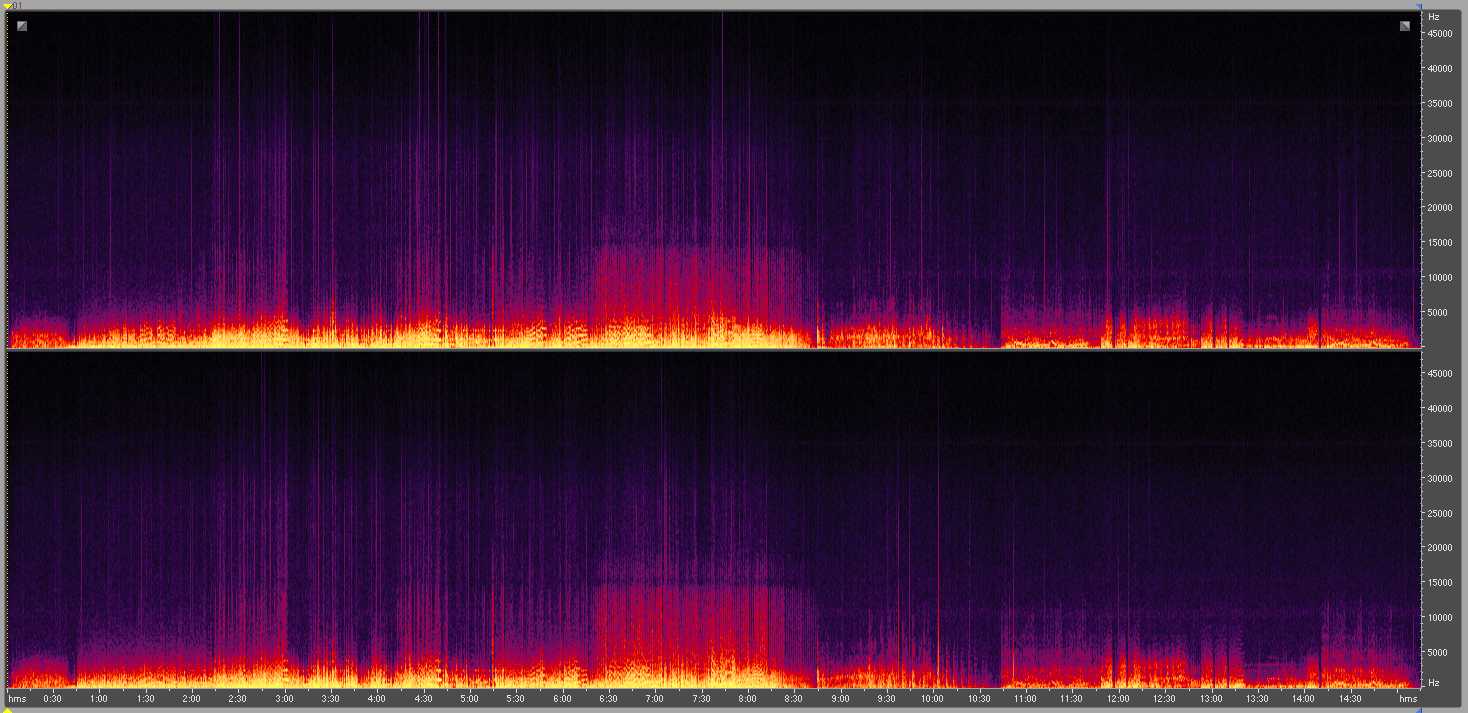Click the 10:00 mark on the time ruler
Viewport: 1468px width, 713px height.
(932, 698)
